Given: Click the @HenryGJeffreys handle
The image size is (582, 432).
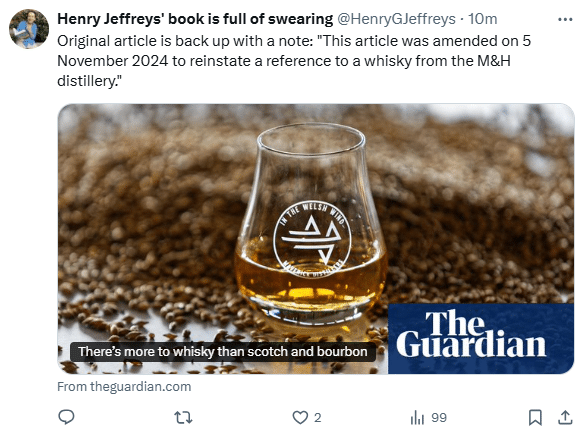Looking at the screenshot, I should 396,19.
